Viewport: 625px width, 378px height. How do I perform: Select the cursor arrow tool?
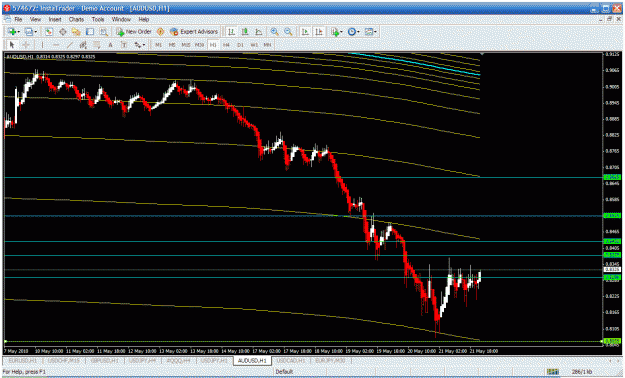pos(12,45)
